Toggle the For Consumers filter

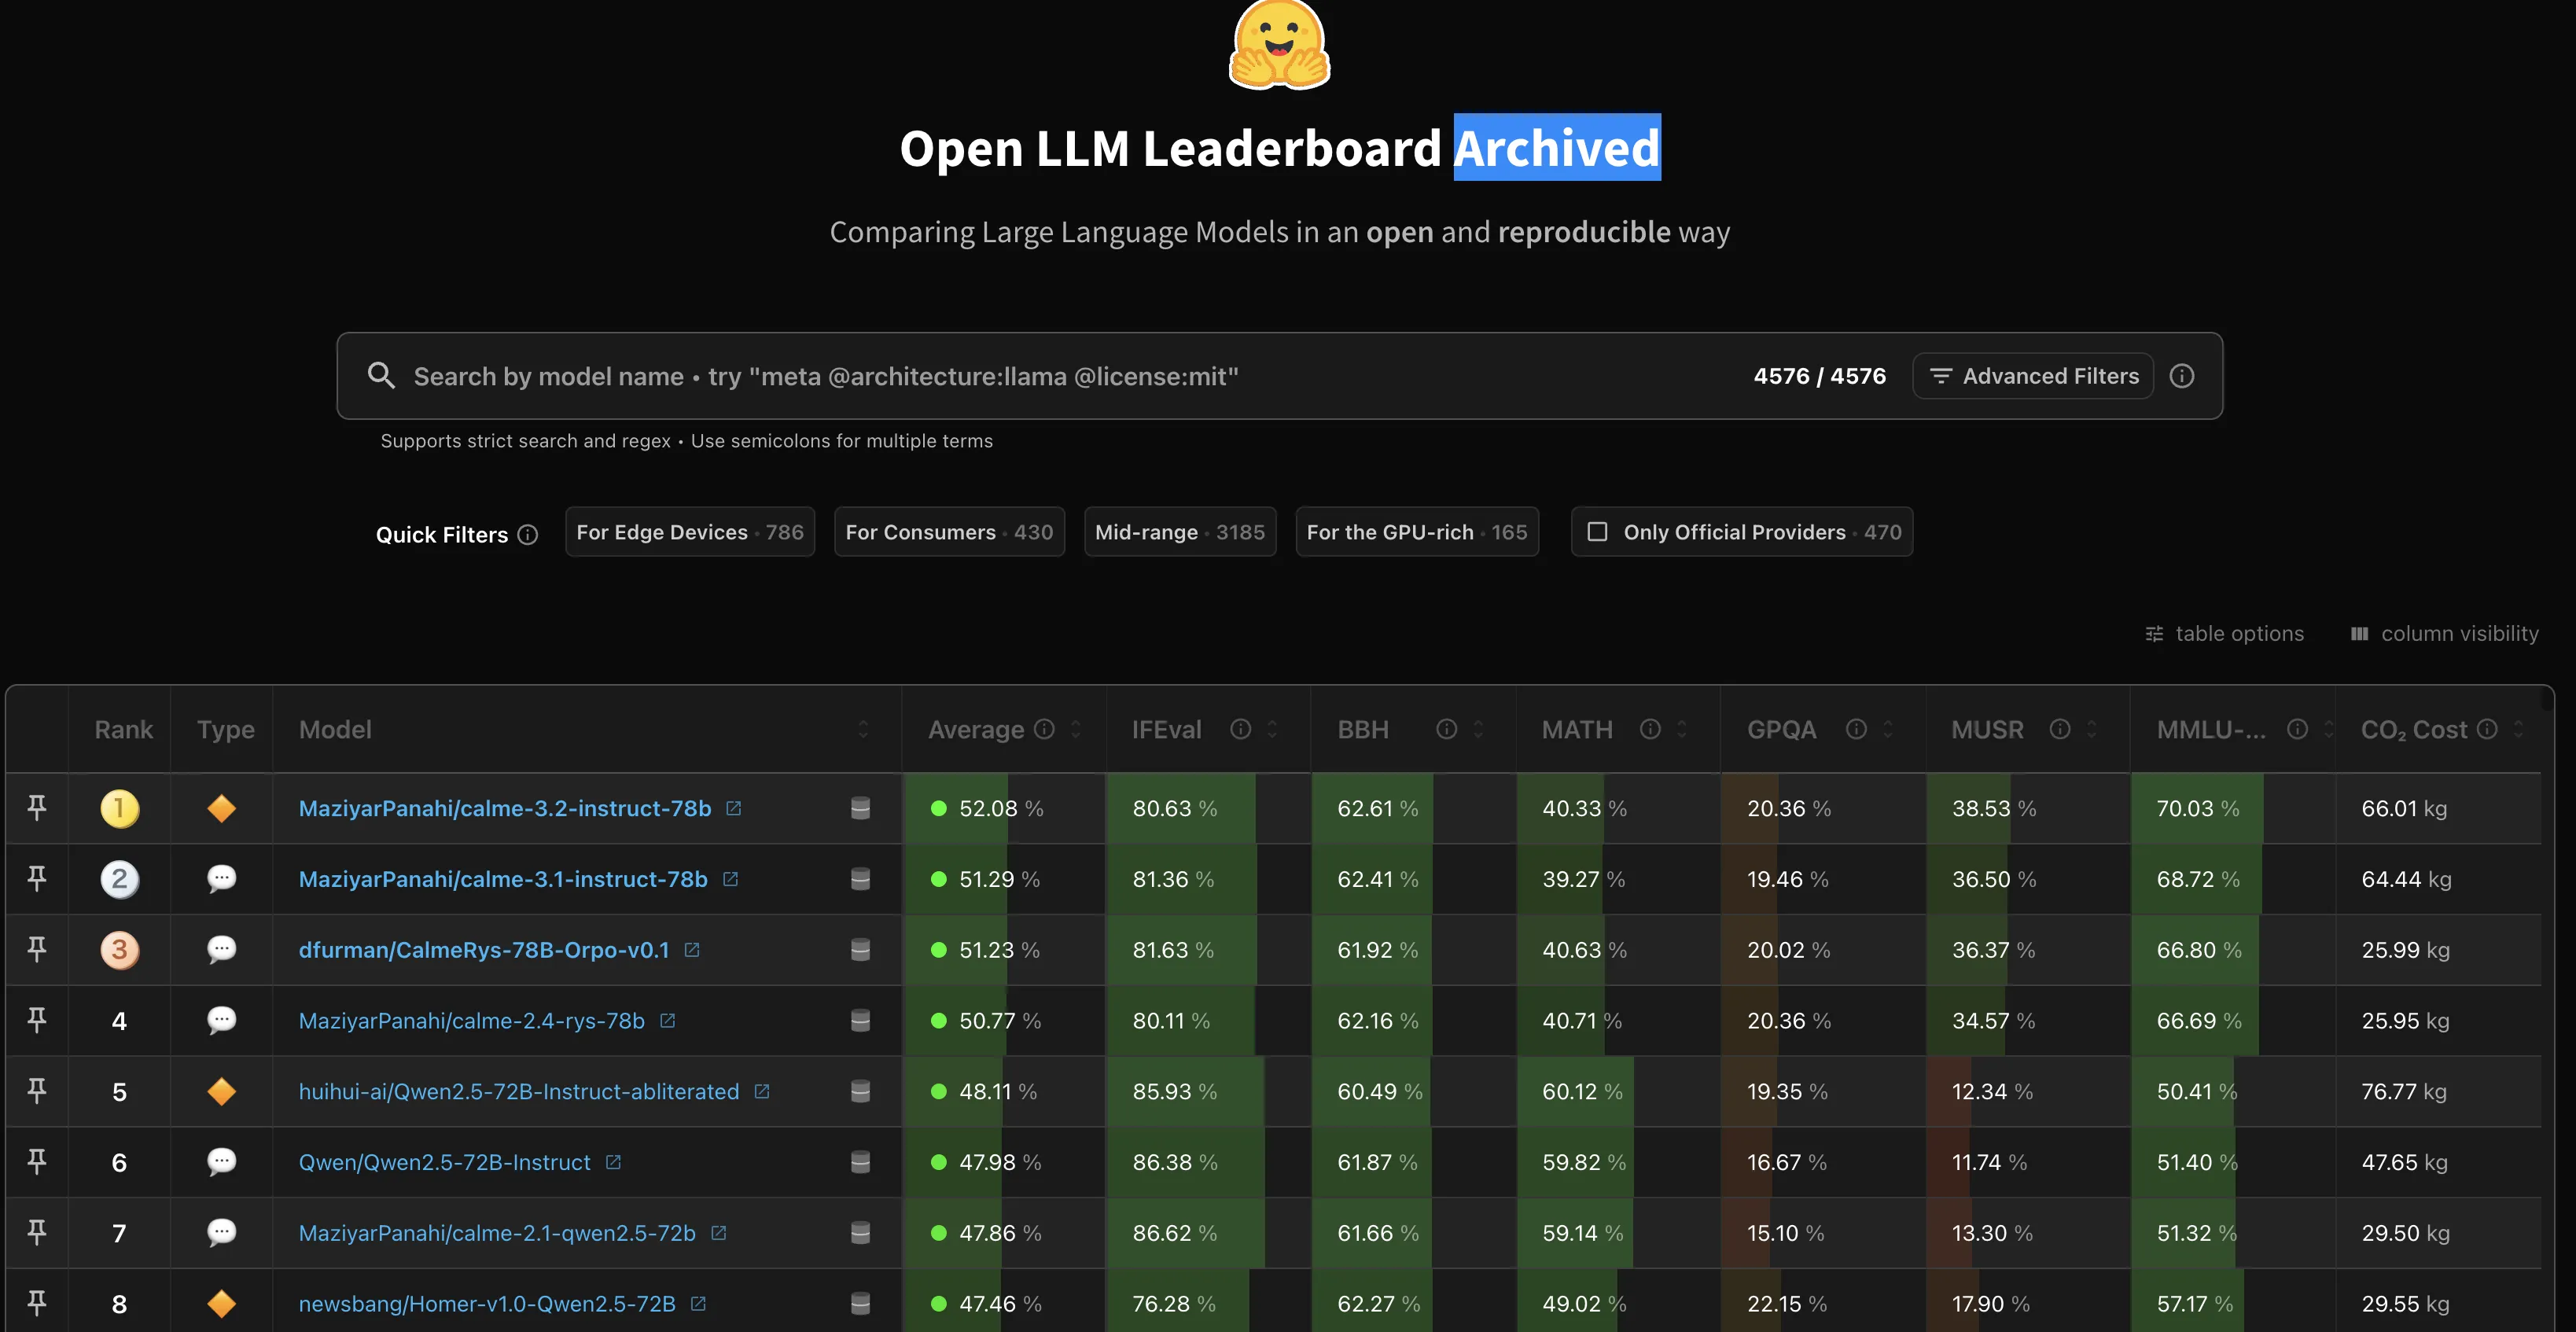[949, 532]
